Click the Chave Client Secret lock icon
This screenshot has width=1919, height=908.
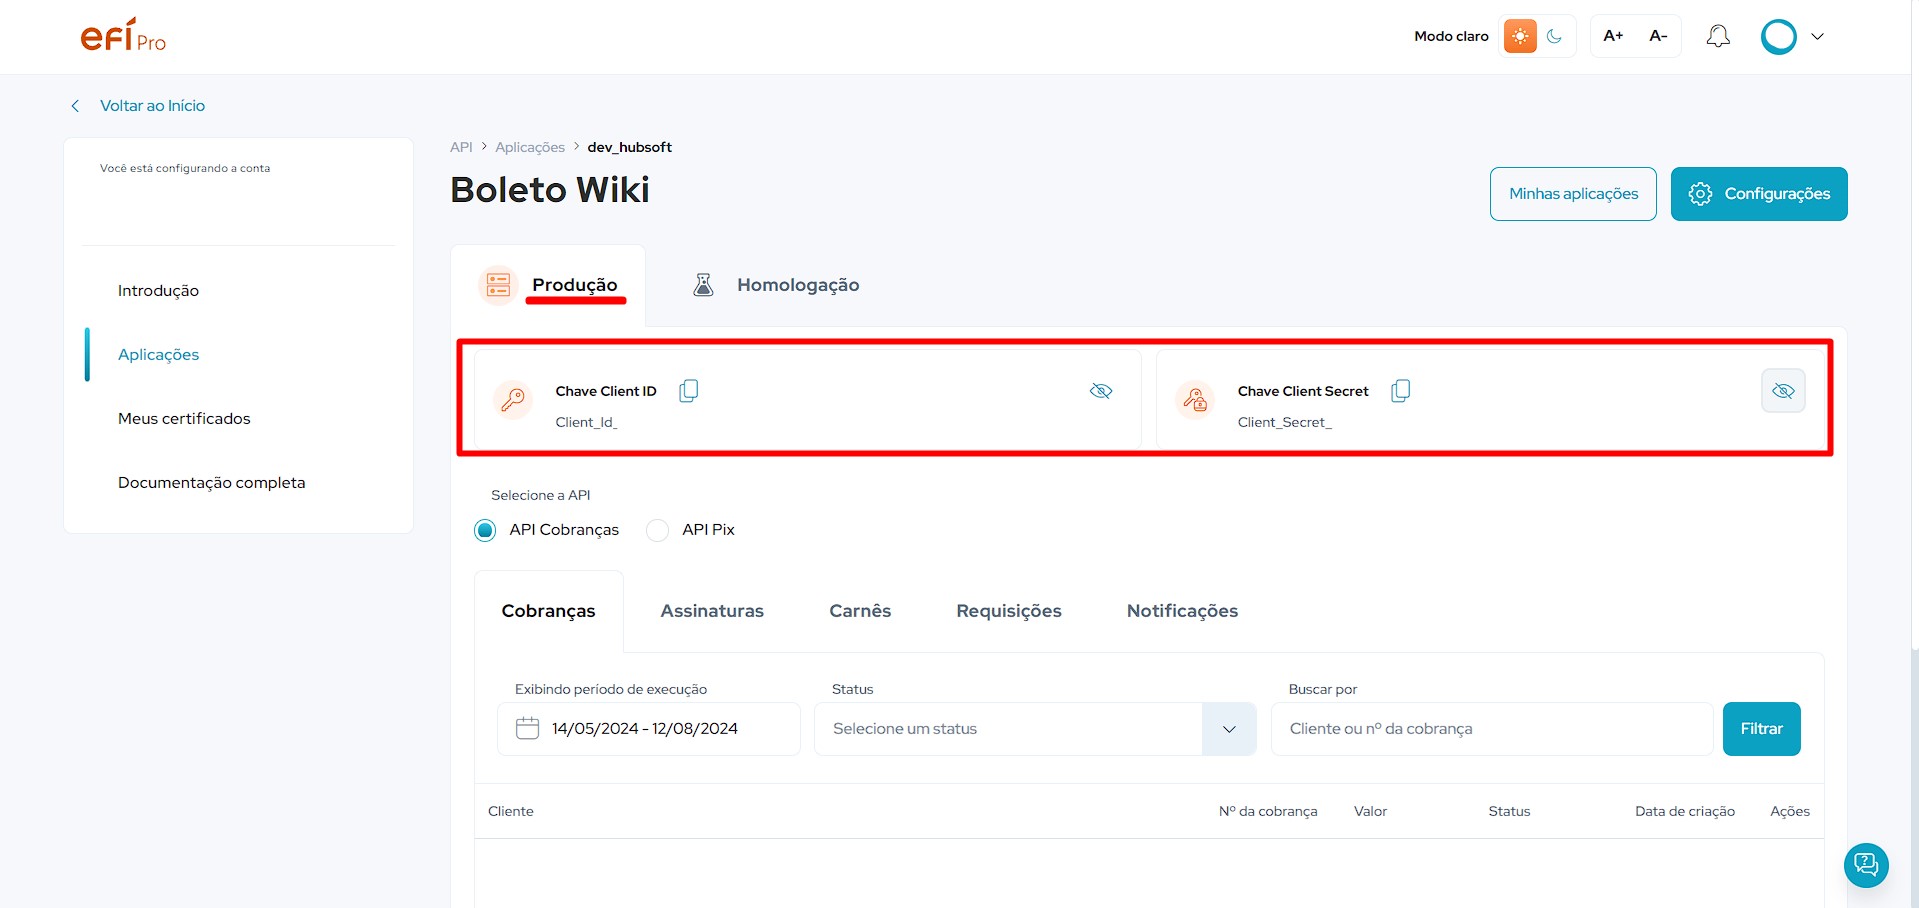[1195, 400]
